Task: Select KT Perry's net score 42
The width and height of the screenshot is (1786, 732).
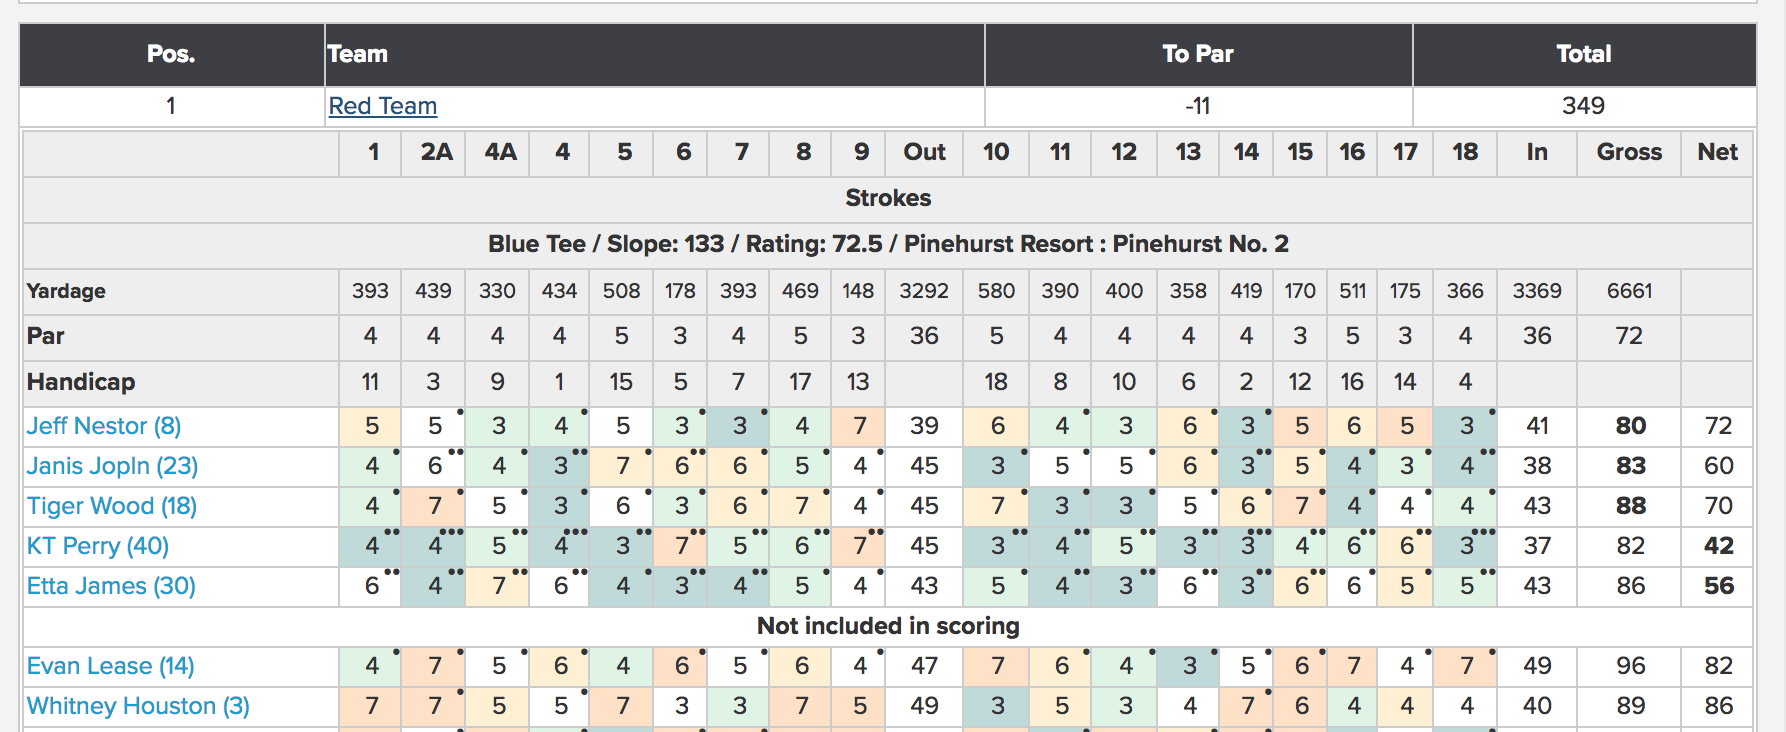Action: [1717, 546]
